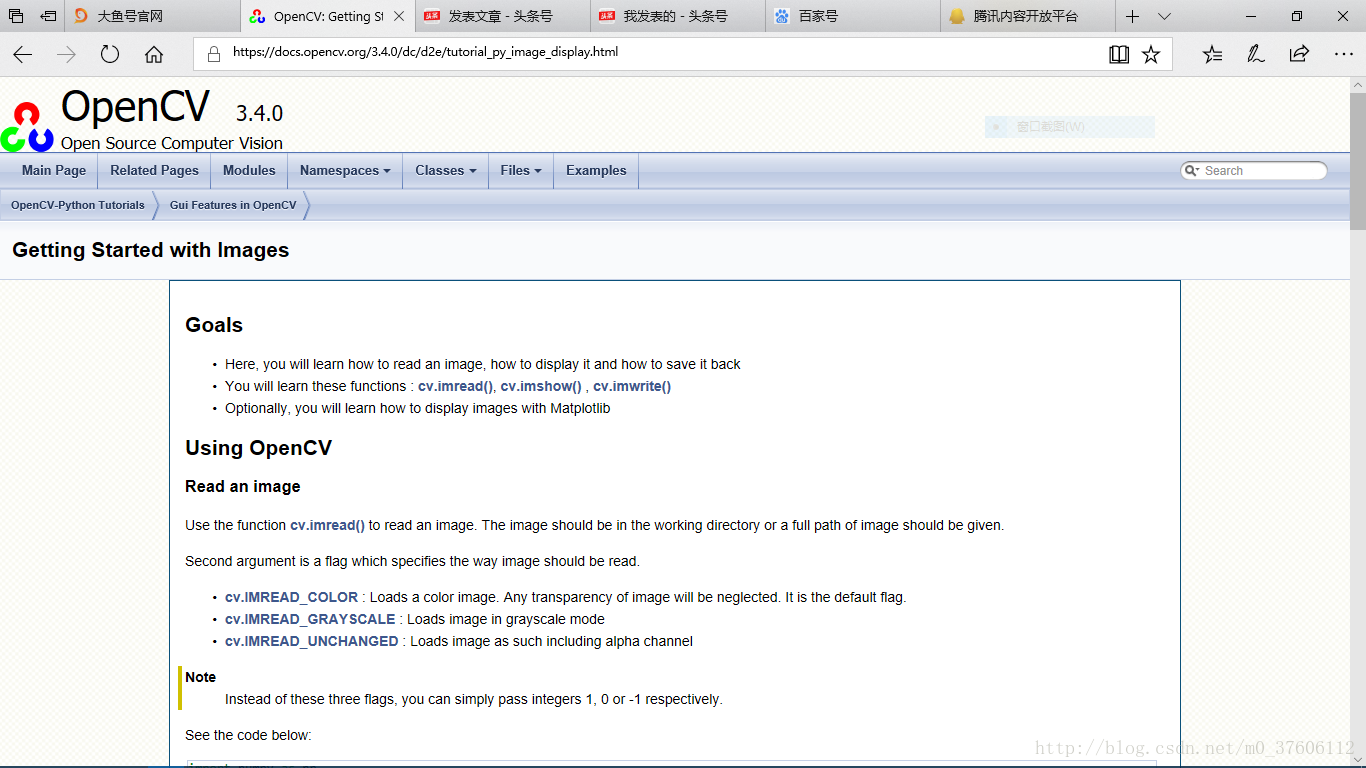Click the Open Source Computer Vision tagline
Screen dimensions: 1366x768
click(172, 143)
